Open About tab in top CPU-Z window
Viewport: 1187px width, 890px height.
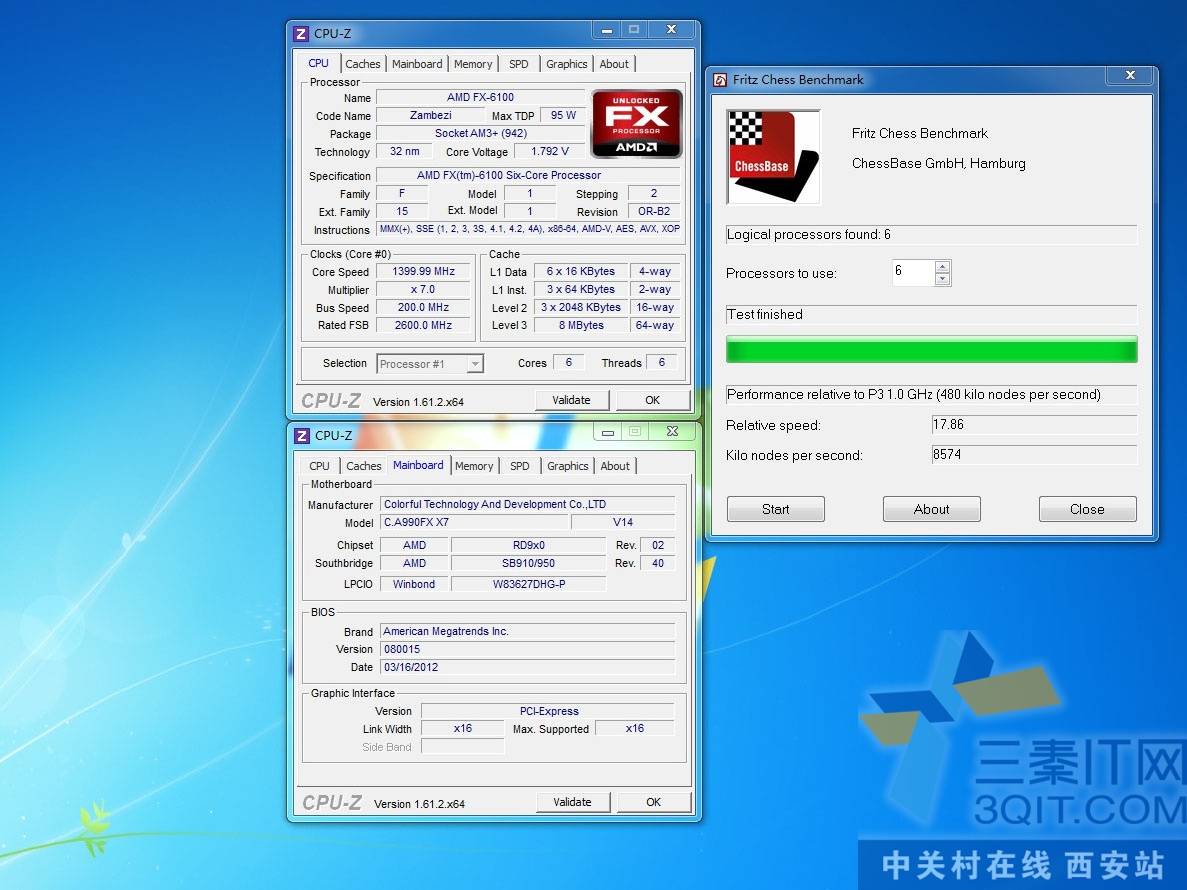click(x=614, y=64)
